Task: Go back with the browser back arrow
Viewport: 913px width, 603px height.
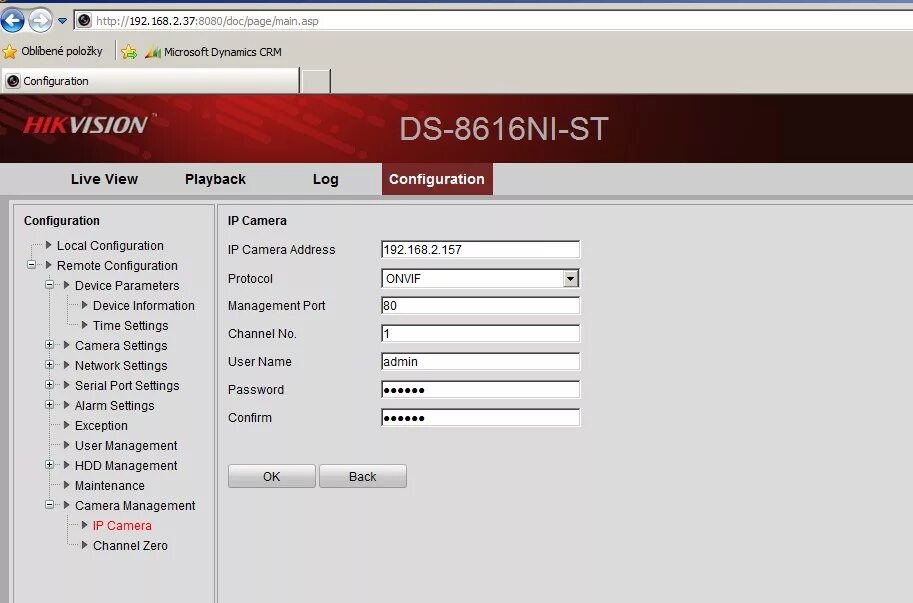Action: click(12, 20)
